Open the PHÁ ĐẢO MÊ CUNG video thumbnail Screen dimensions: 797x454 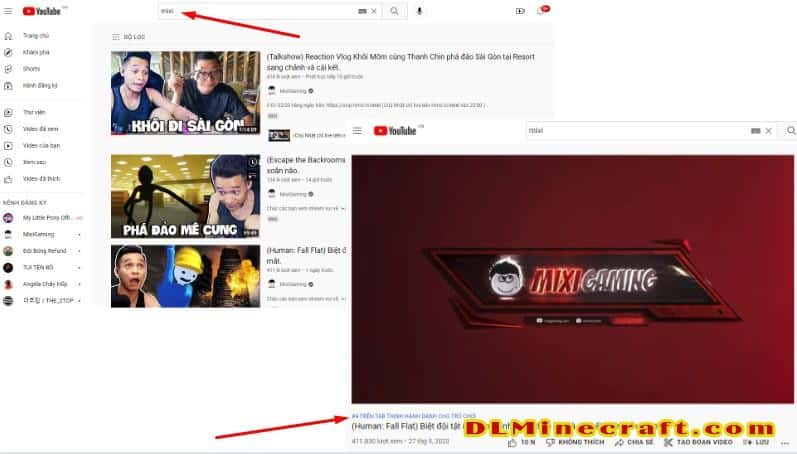pyautogui.click(x=186, y=196)
